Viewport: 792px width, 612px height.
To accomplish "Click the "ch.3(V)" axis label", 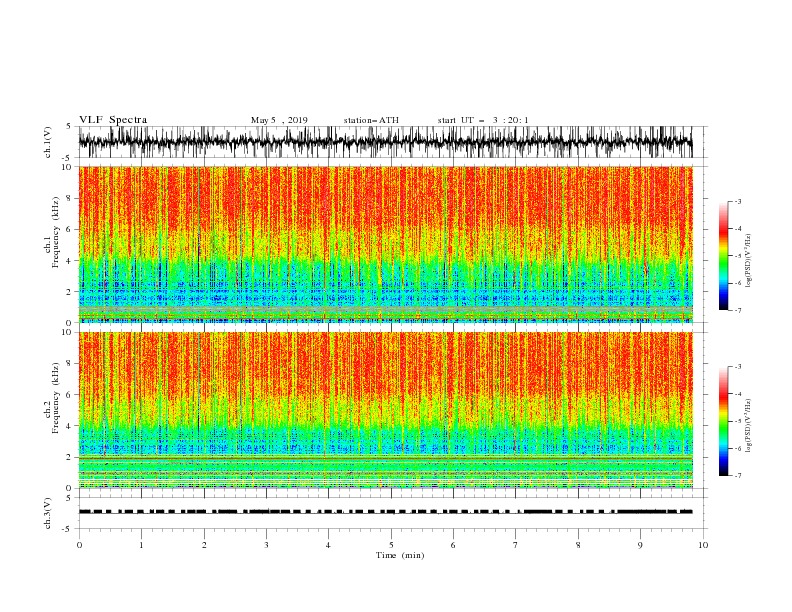I will click(x=48, y=513).
